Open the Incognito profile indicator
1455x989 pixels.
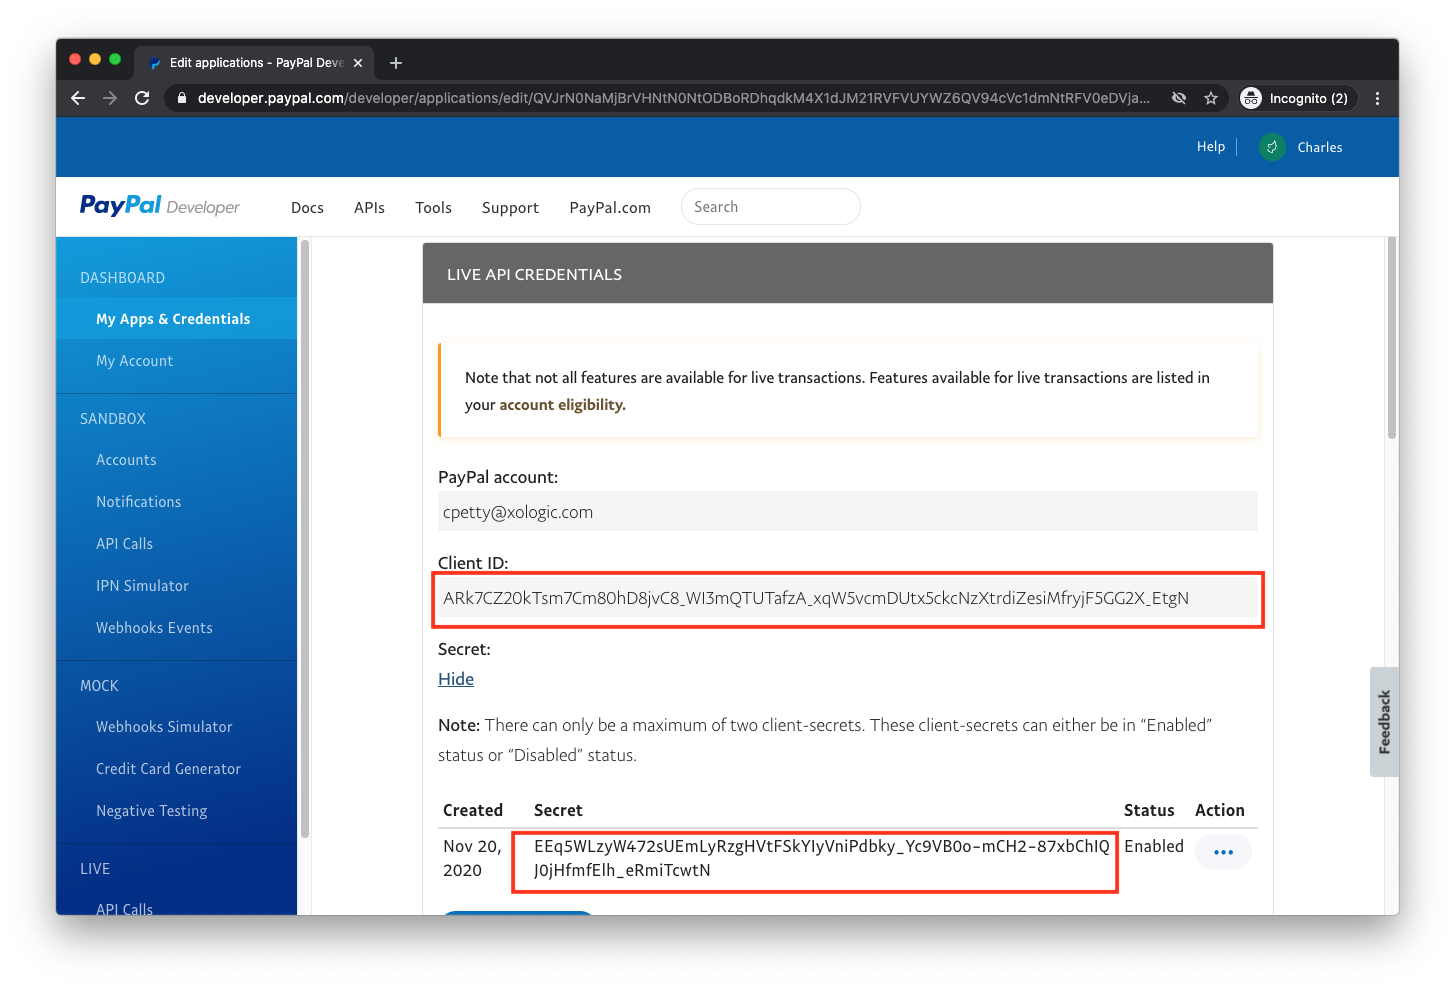[1297, 98]
